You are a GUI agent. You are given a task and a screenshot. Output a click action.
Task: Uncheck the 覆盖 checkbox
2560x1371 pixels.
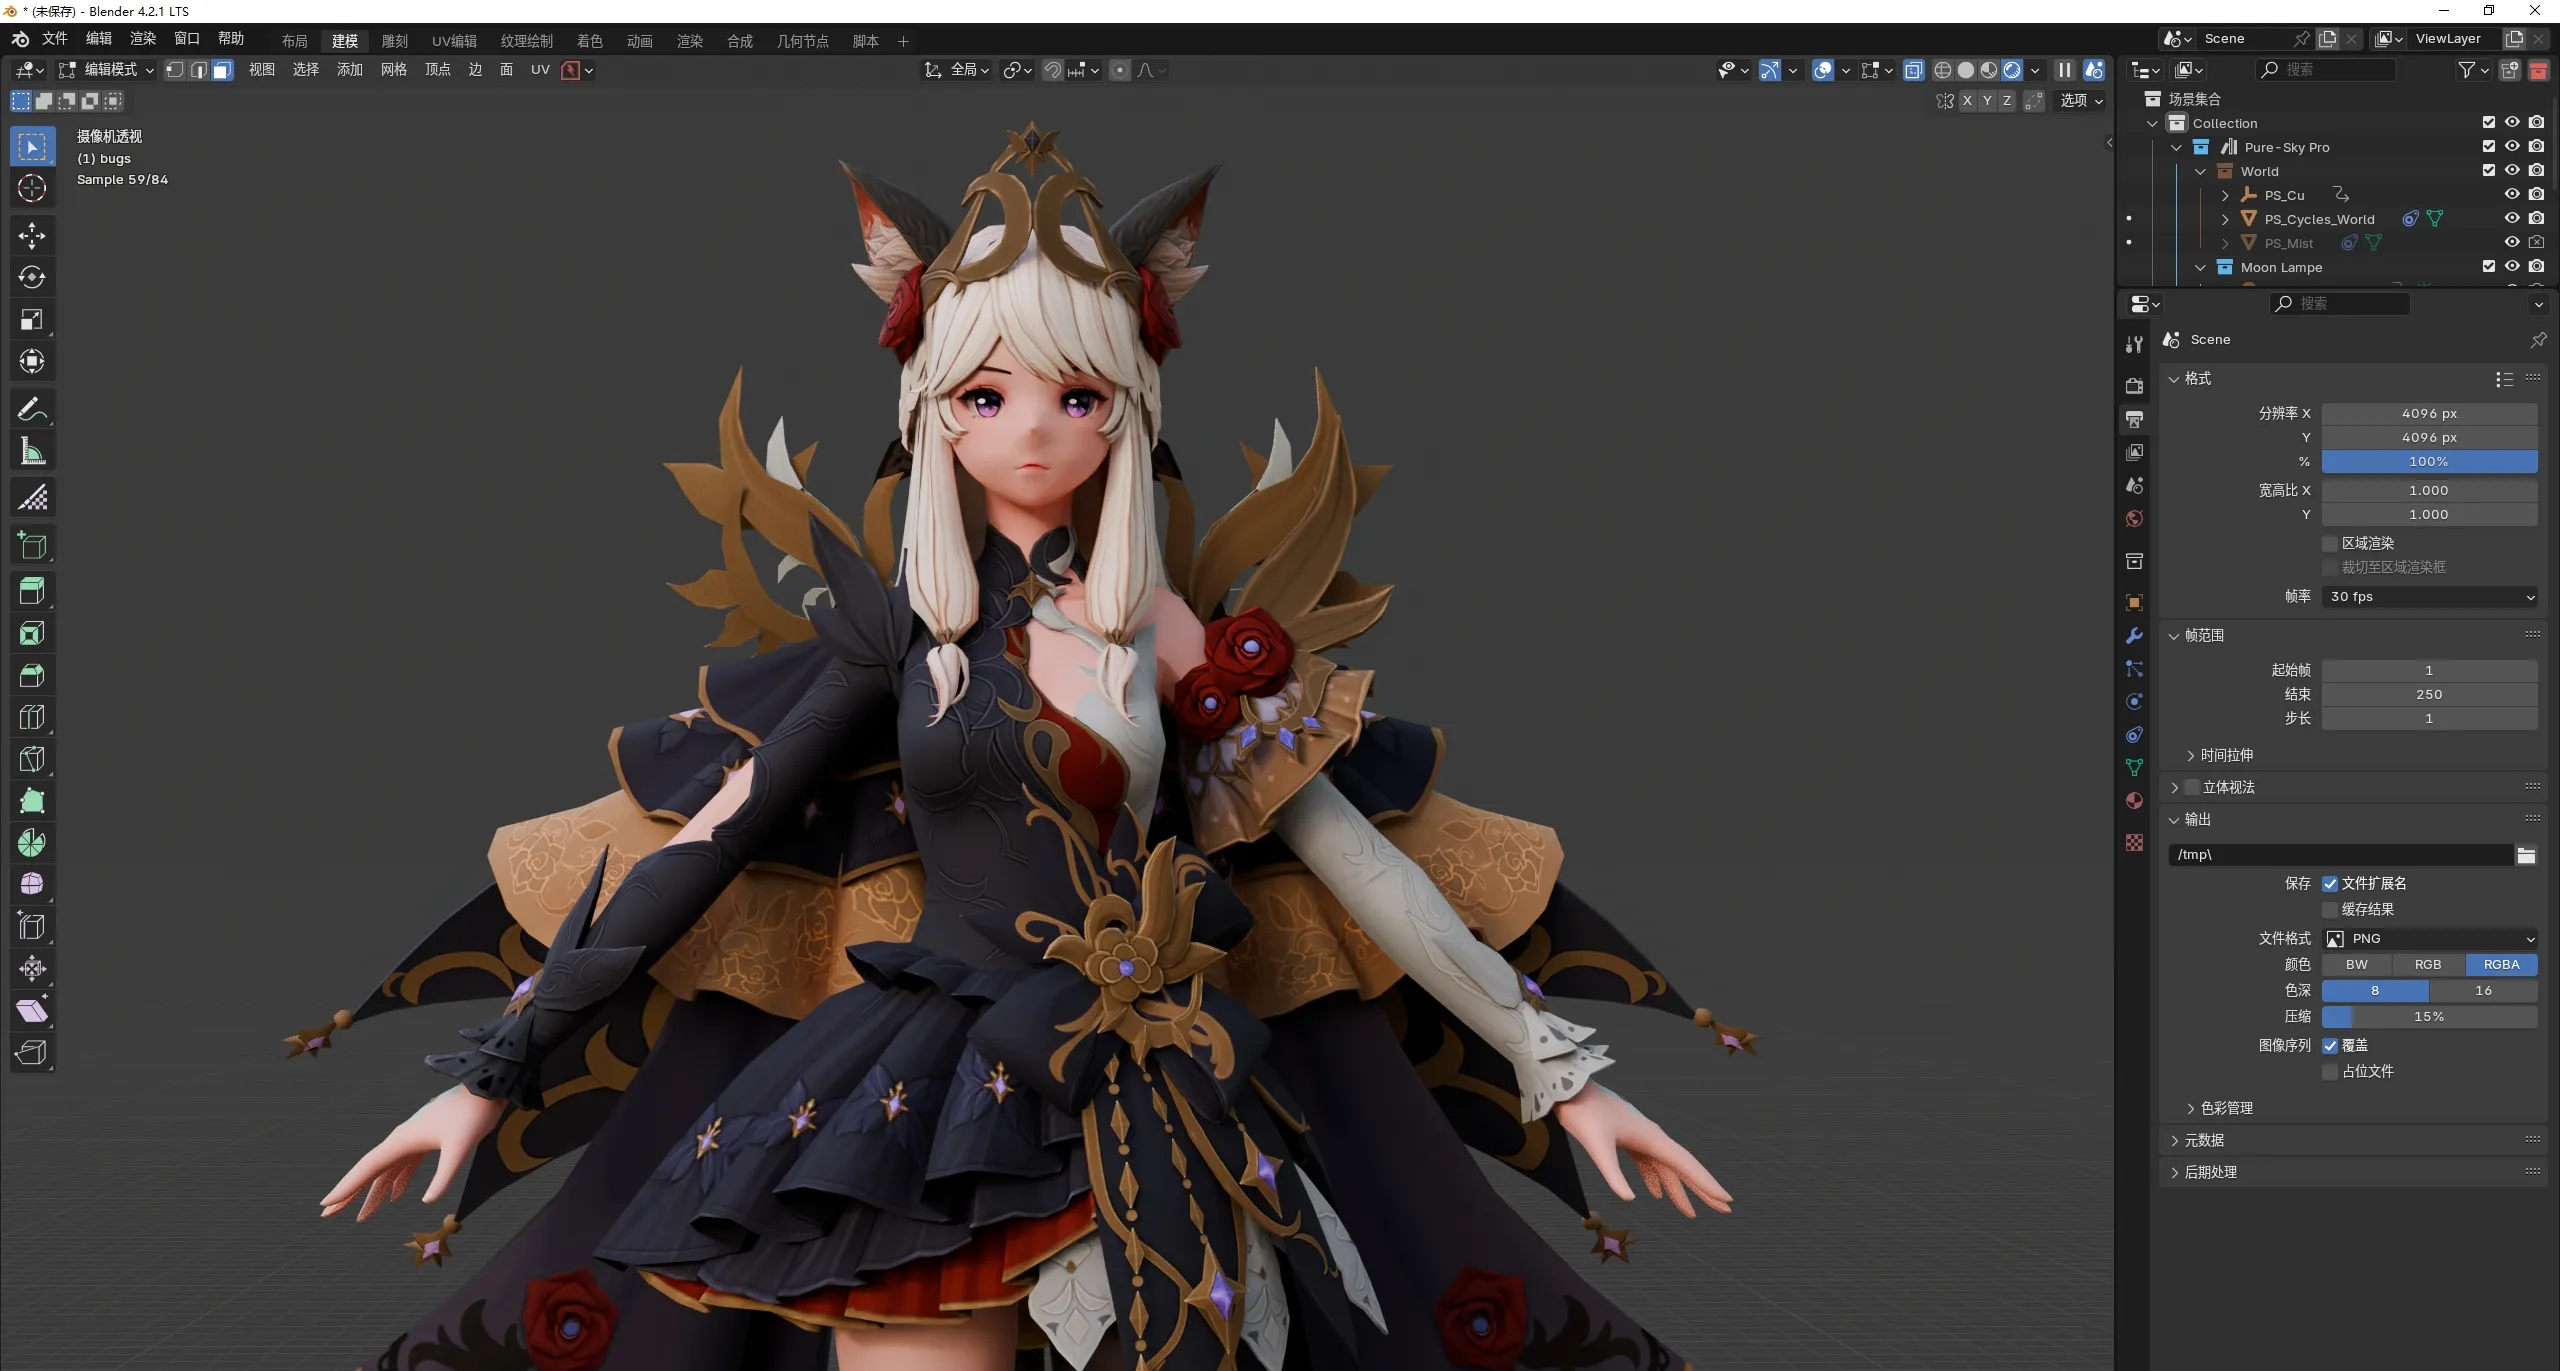pyautogui.click(x=2330, y=1045)
